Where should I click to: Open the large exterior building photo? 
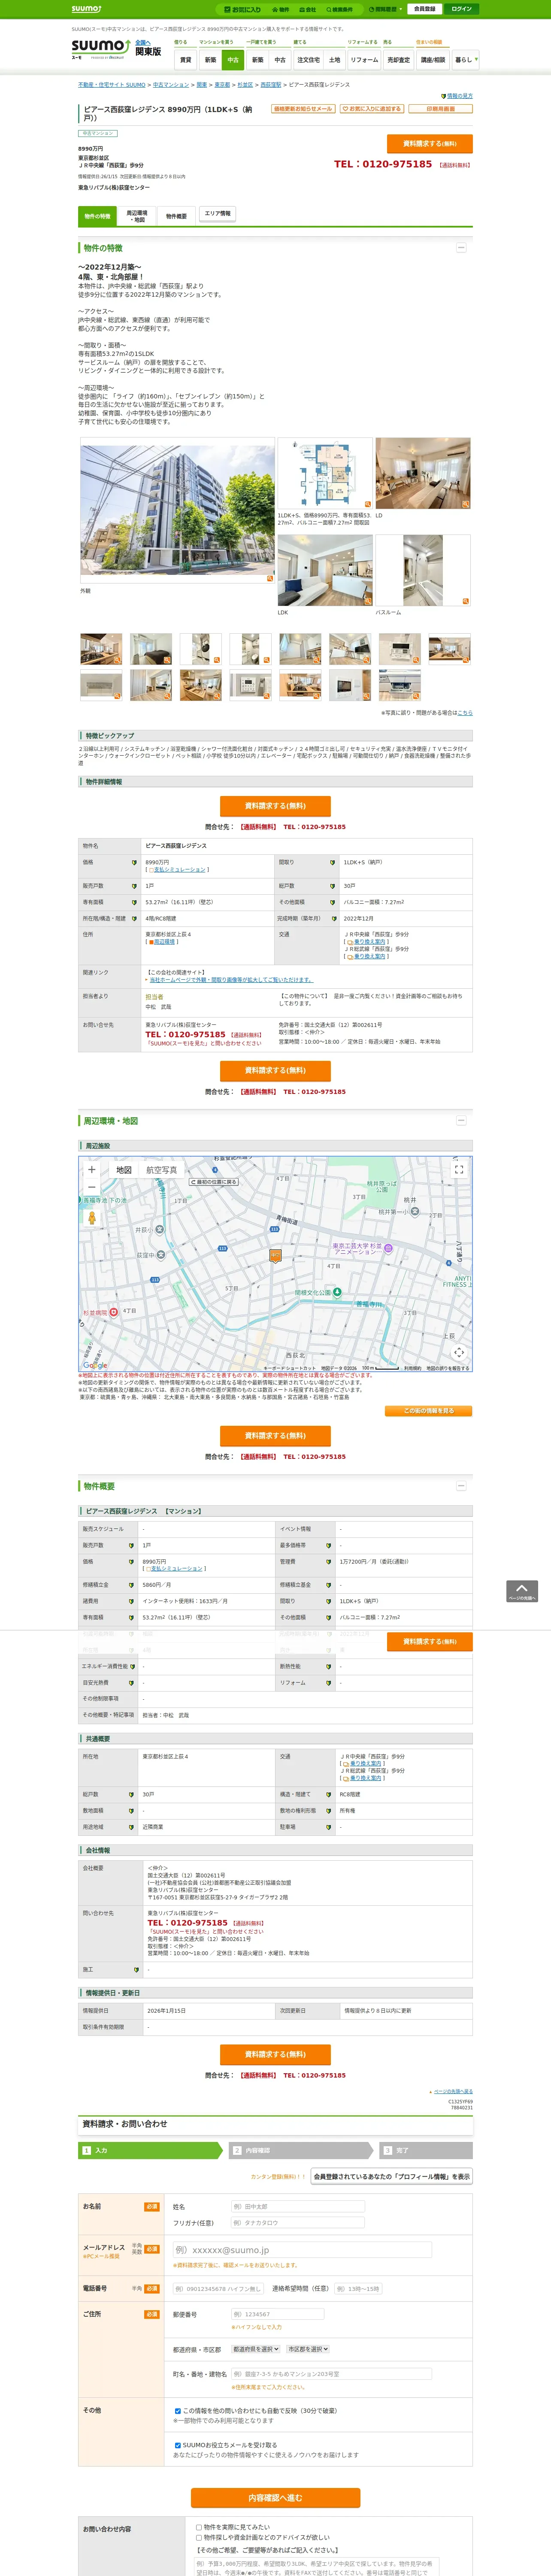pos(177,510)
